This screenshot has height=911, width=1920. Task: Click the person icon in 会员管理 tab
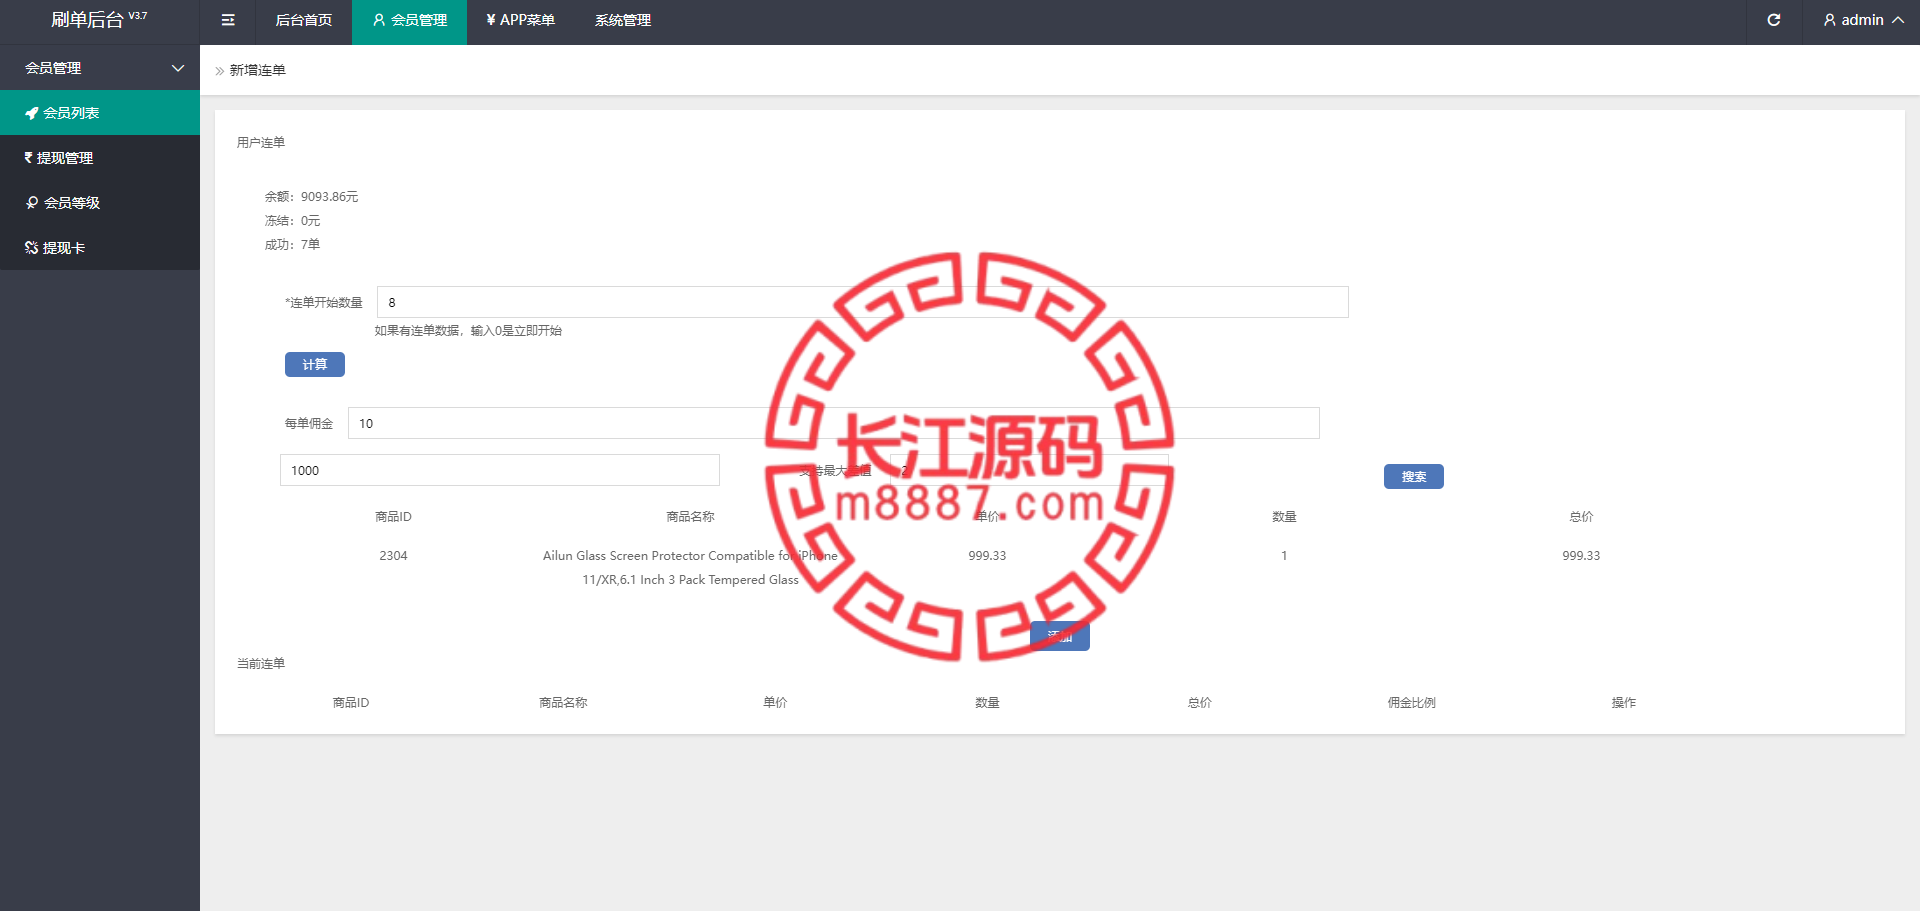(379, 20)
